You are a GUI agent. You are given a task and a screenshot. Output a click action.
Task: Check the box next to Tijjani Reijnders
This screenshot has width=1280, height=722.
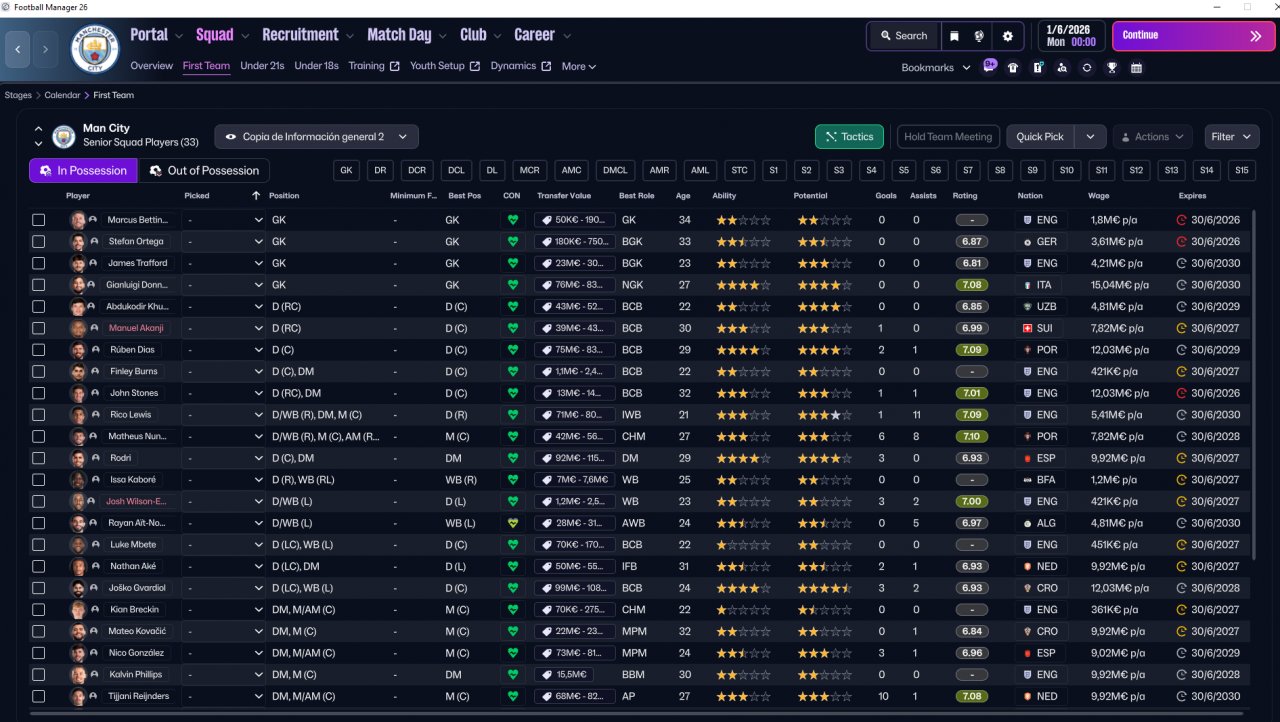[x=39, y=696]
